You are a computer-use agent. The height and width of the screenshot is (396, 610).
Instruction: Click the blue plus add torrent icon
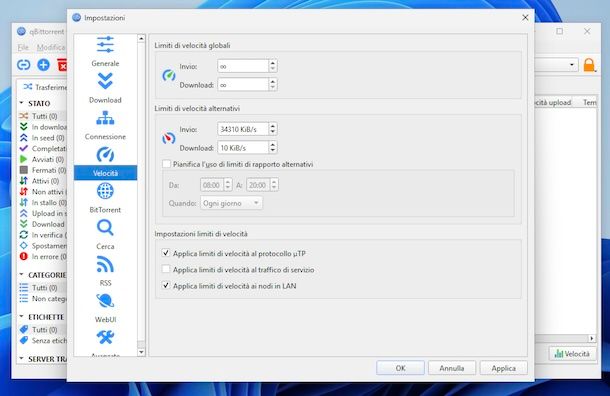43,65
